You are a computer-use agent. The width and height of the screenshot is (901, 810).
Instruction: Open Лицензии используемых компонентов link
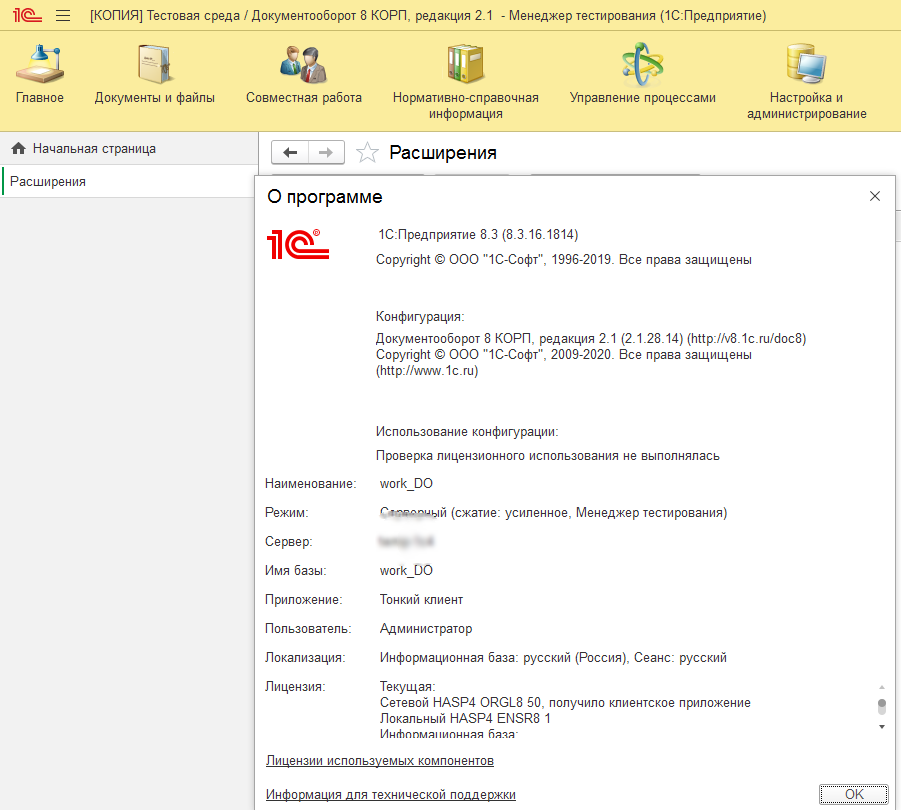[x=380, y=761]
